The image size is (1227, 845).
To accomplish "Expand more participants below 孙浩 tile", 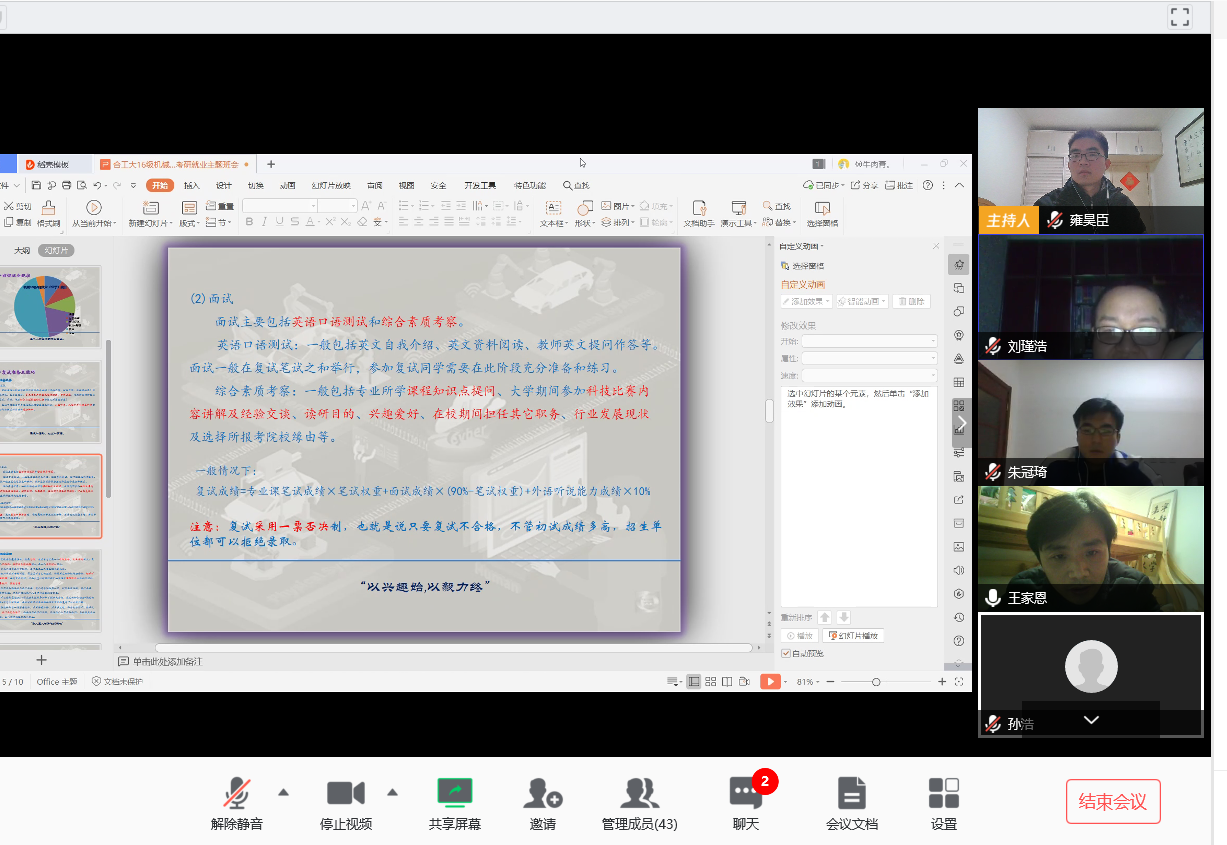I will click(x=1091, y=720).
